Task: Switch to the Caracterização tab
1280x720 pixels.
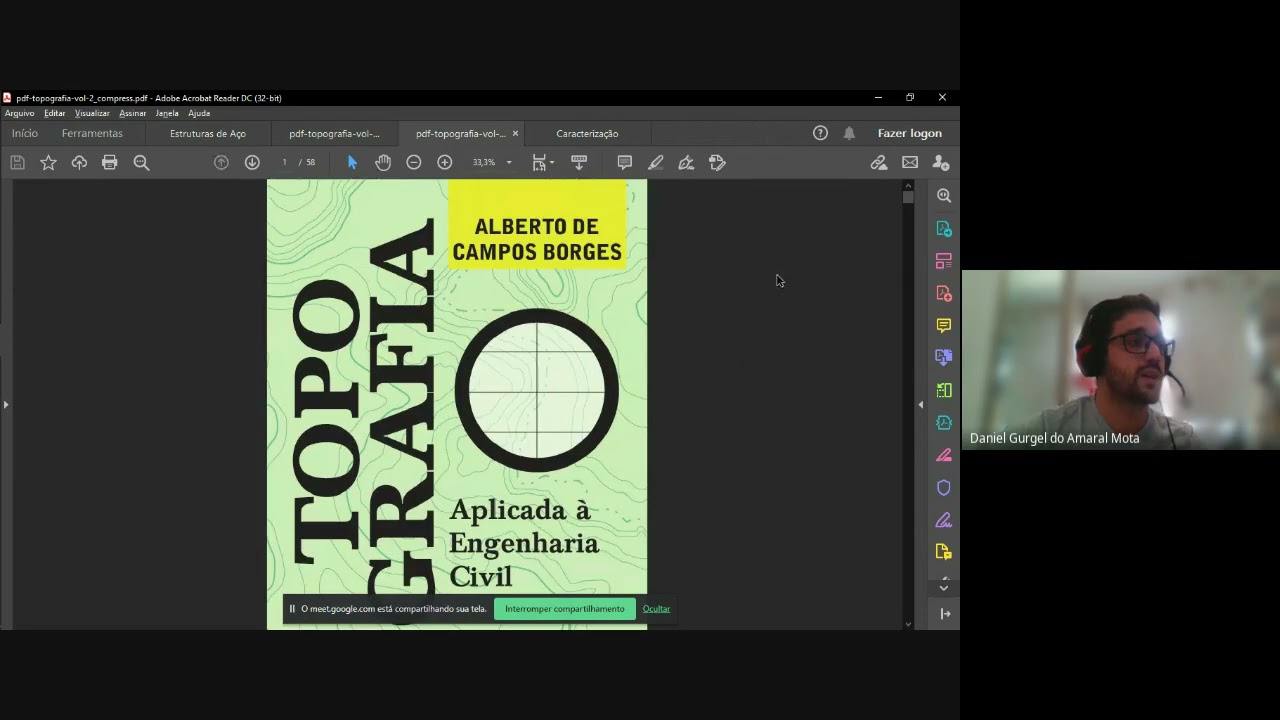Action: pyautogui.click(x=587, y=133)
